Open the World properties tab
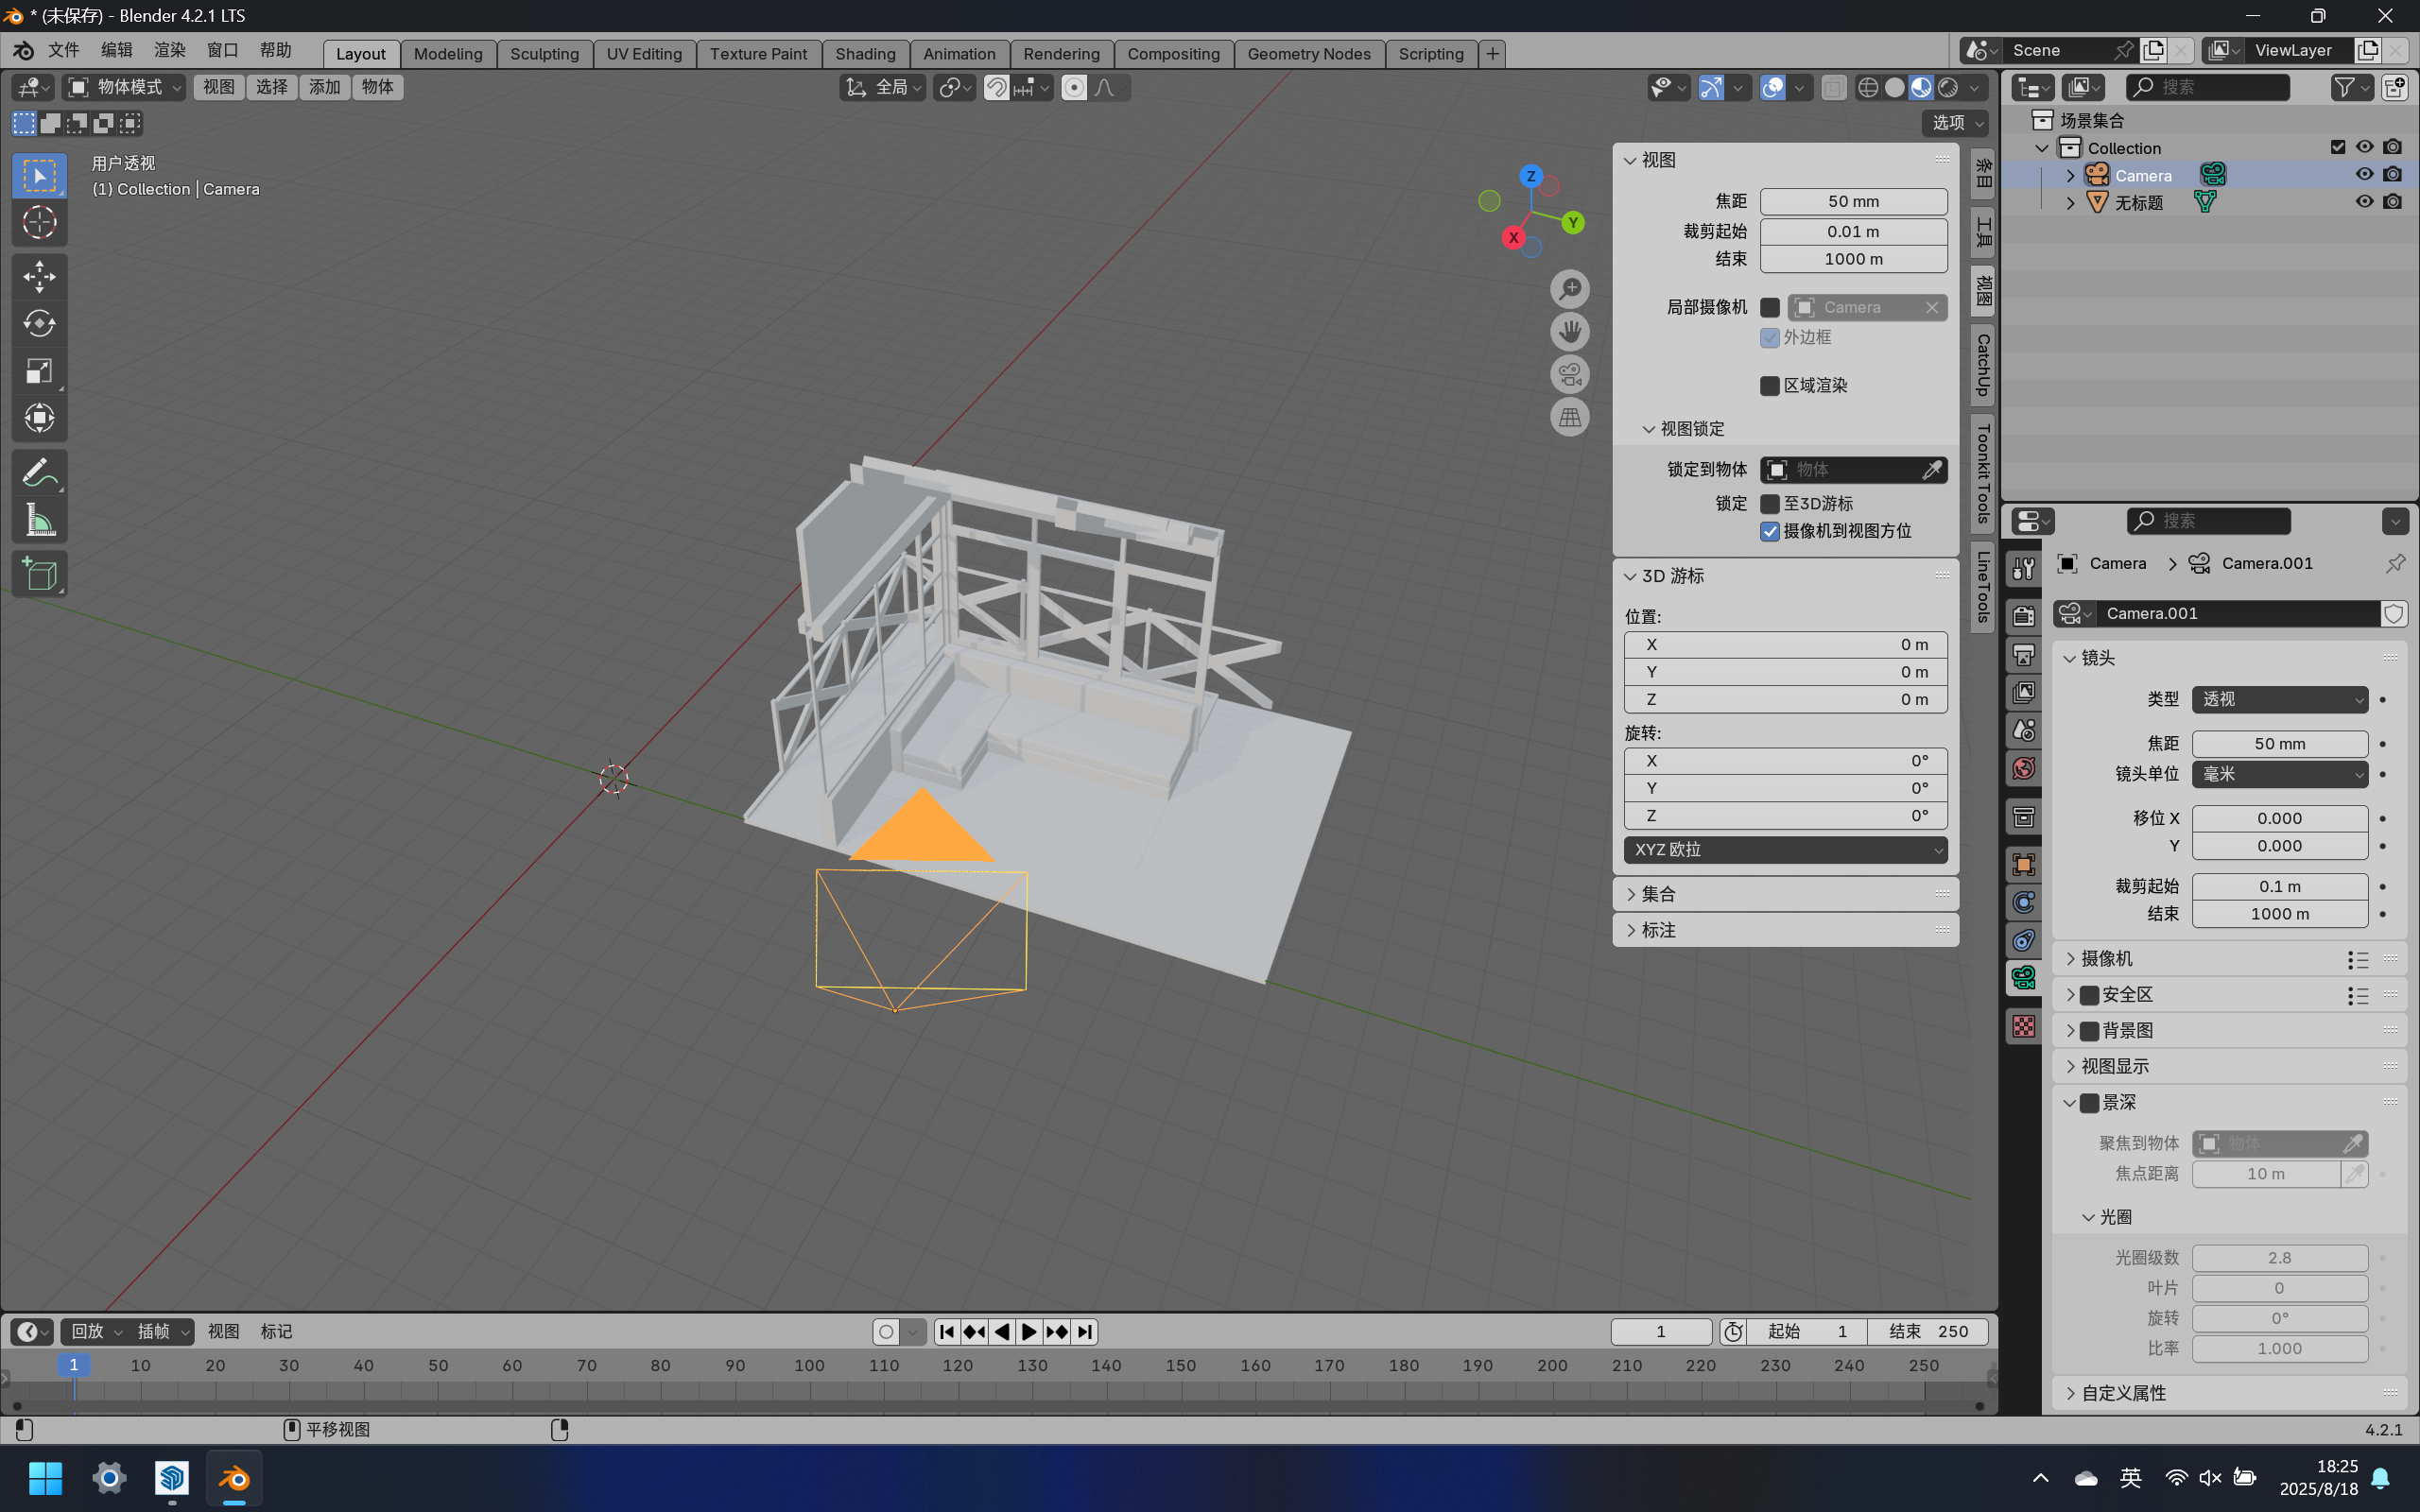This screenshot has width=2420, height=1512. pos(2024,768)
